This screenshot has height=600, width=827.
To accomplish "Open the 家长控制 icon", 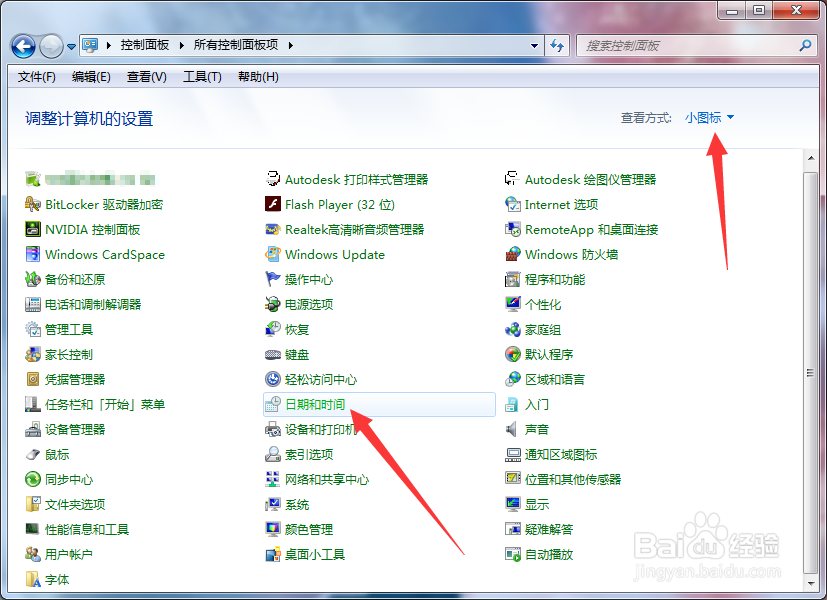I will click(33, 354).
